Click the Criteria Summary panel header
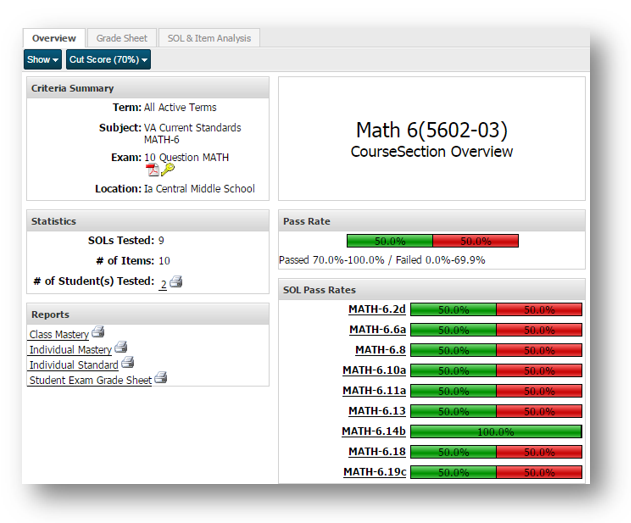This screenshot has height=523, width=631. coord(148,88)
